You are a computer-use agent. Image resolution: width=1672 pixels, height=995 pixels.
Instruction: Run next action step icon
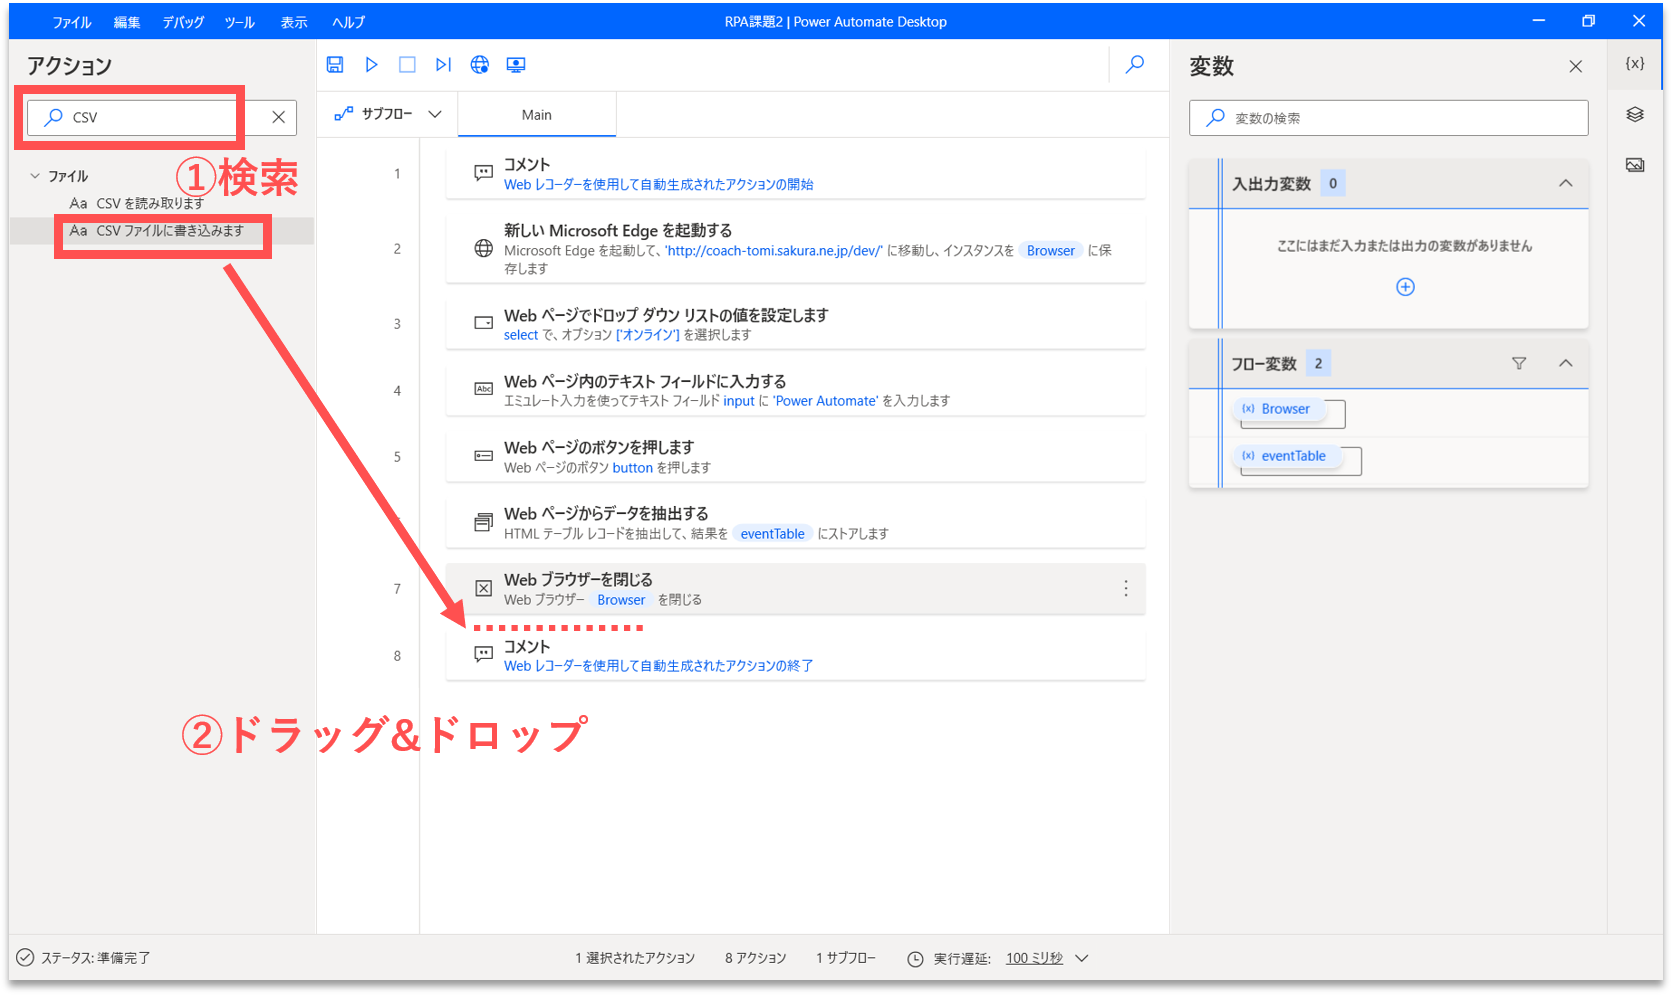click(x=443, y=65)
